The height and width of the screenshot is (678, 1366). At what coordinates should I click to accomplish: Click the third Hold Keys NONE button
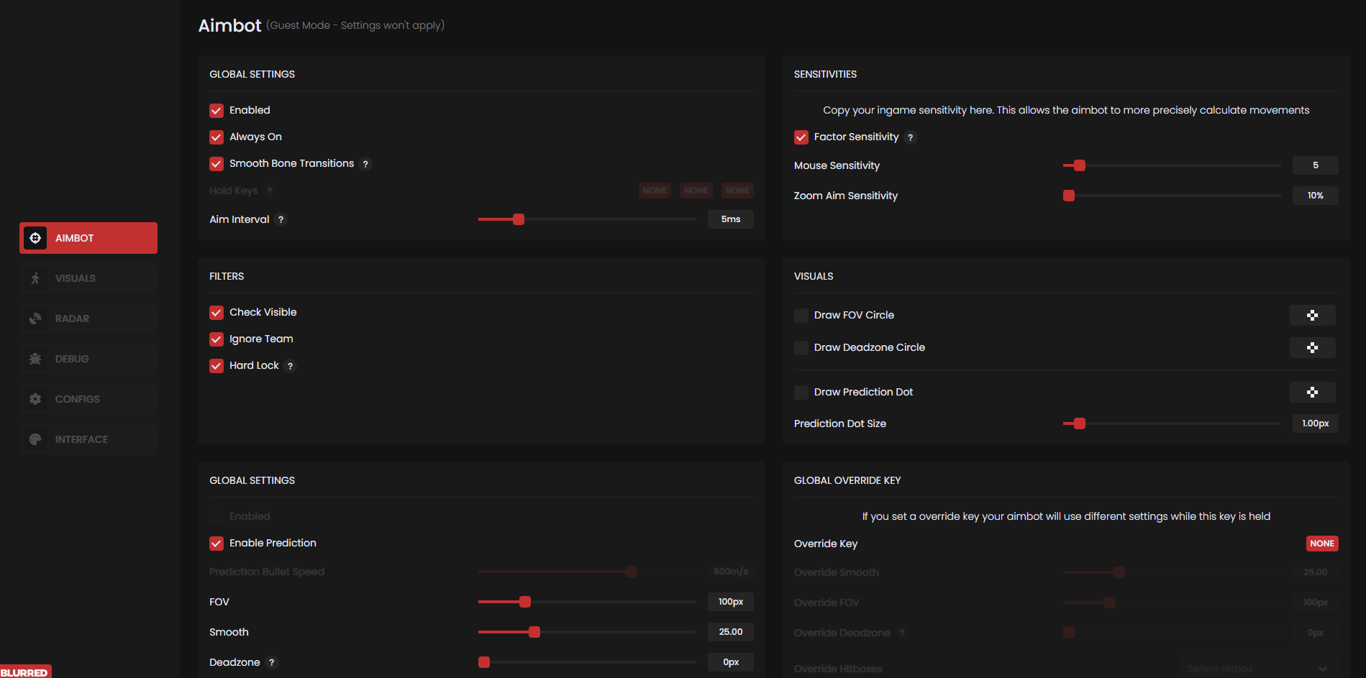(737, 190)
